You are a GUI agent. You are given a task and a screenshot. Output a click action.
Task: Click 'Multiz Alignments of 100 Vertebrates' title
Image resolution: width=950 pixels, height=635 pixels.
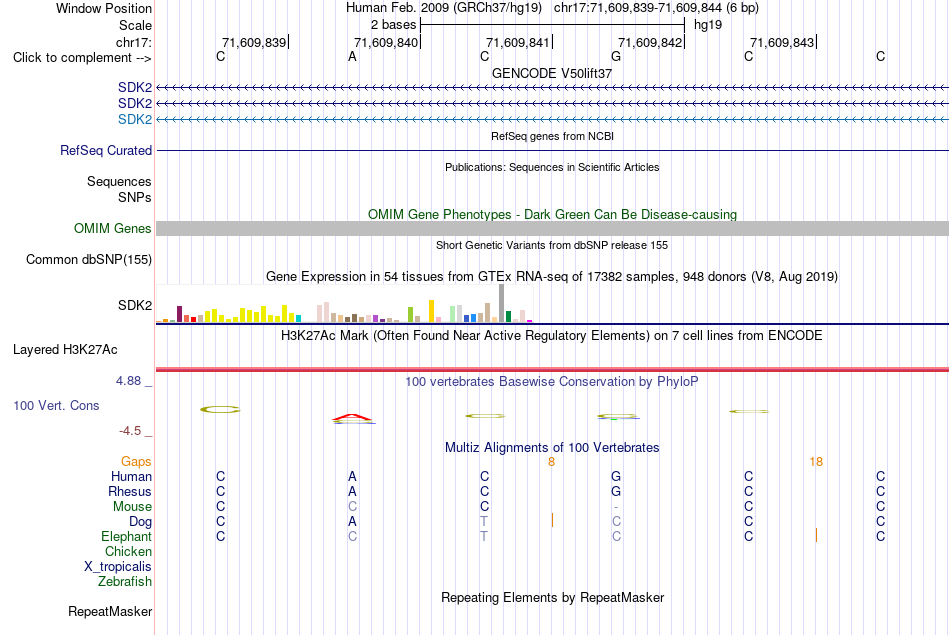pos(552,448)
